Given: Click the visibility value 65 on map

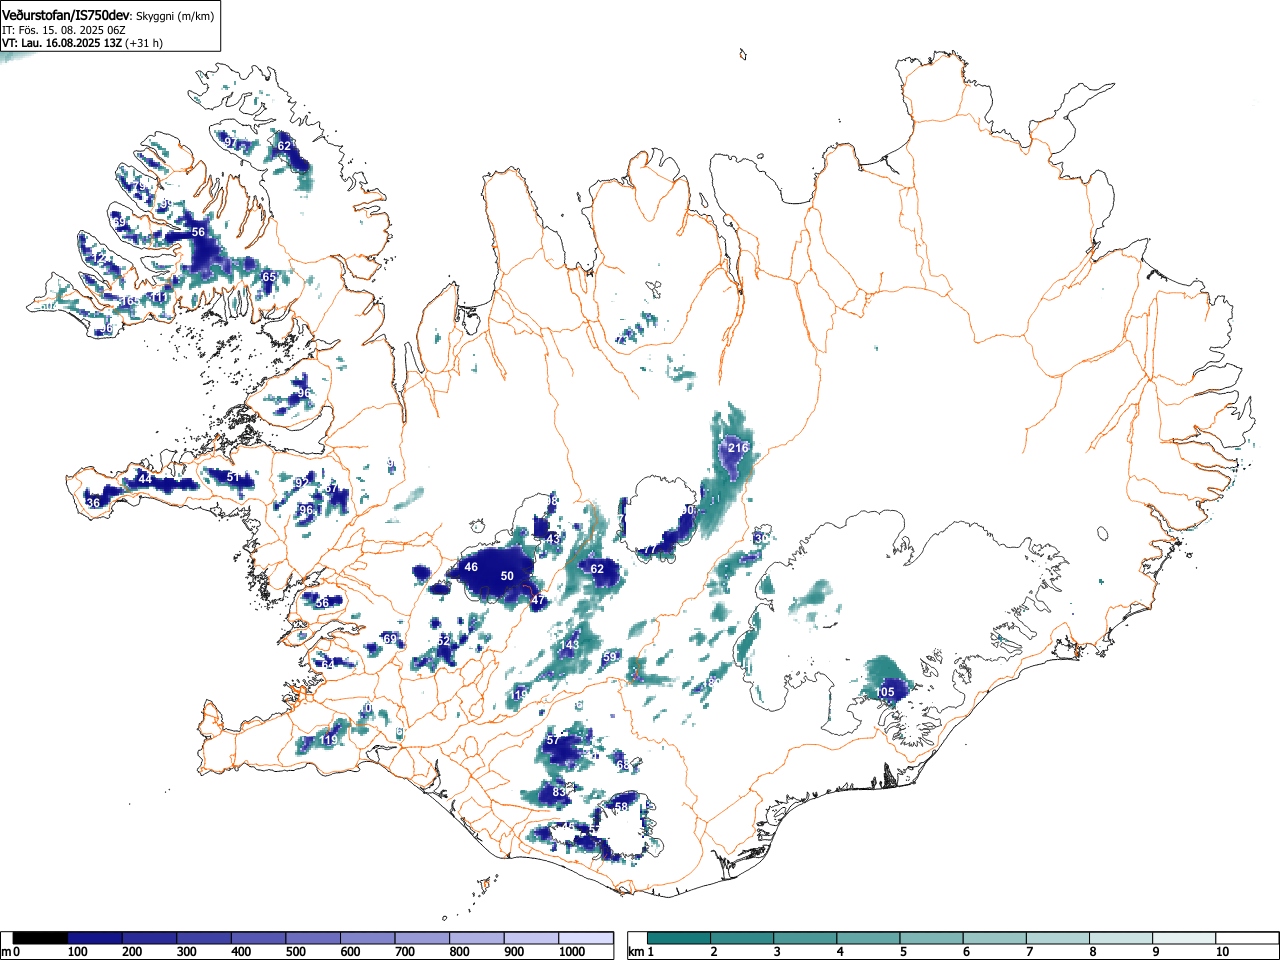Looking at the screenshot, I should point(269,277).
